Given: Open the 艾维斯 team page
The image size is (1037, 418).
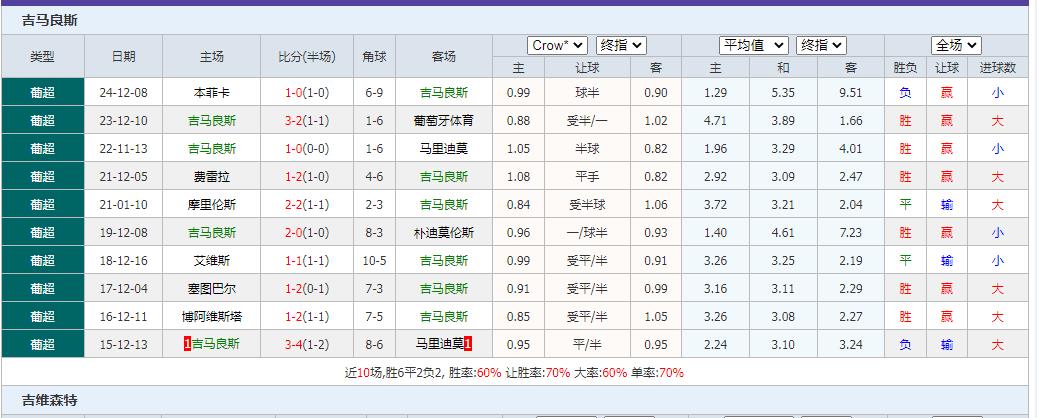Looking at the screenshot, I should 212,260.
